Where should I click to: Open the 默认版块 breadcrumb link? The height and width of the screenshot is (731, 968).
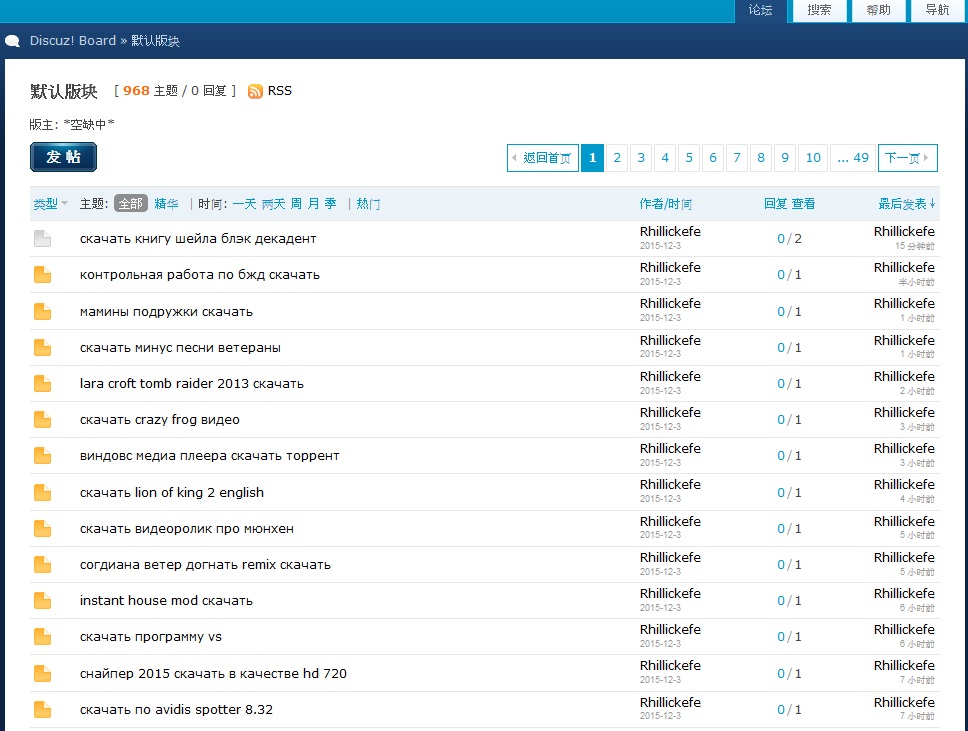(x=156, y=41)
